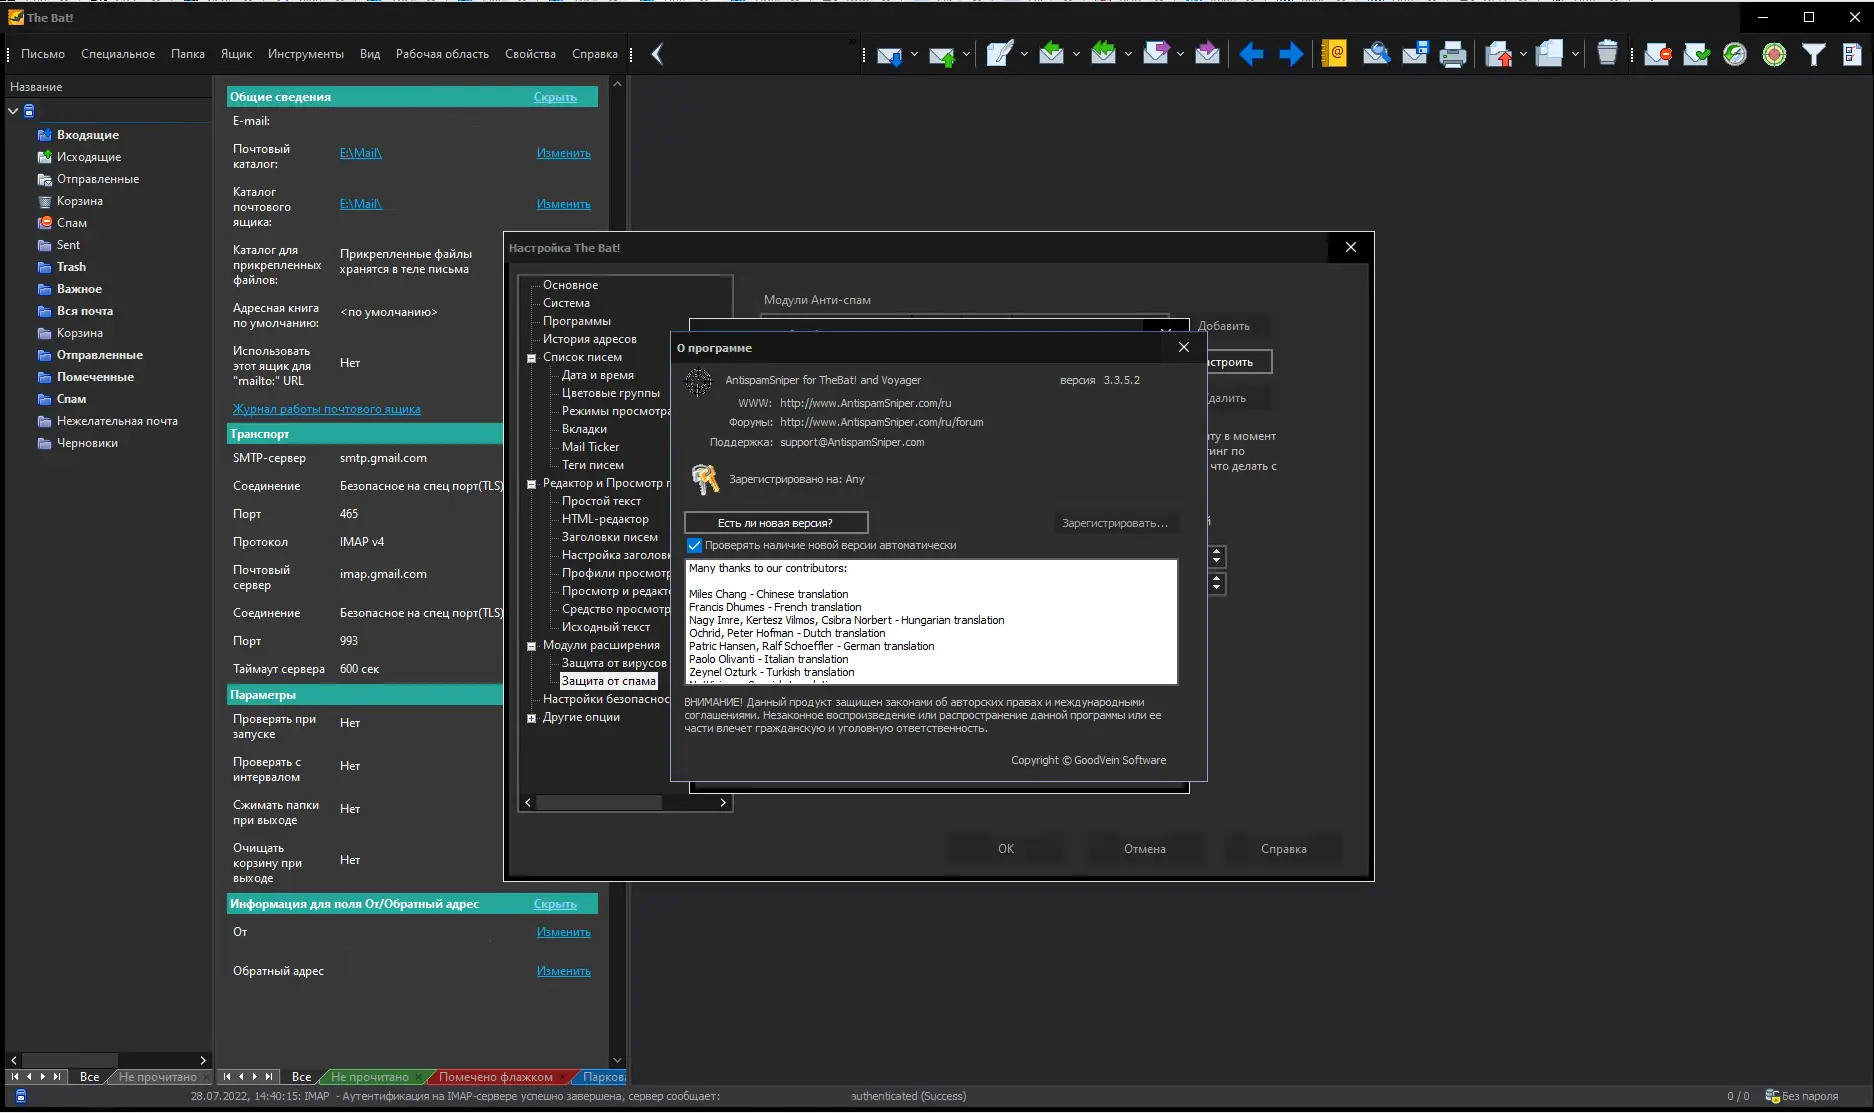Open the 'Письмо' menu

(x=43, y=54)
